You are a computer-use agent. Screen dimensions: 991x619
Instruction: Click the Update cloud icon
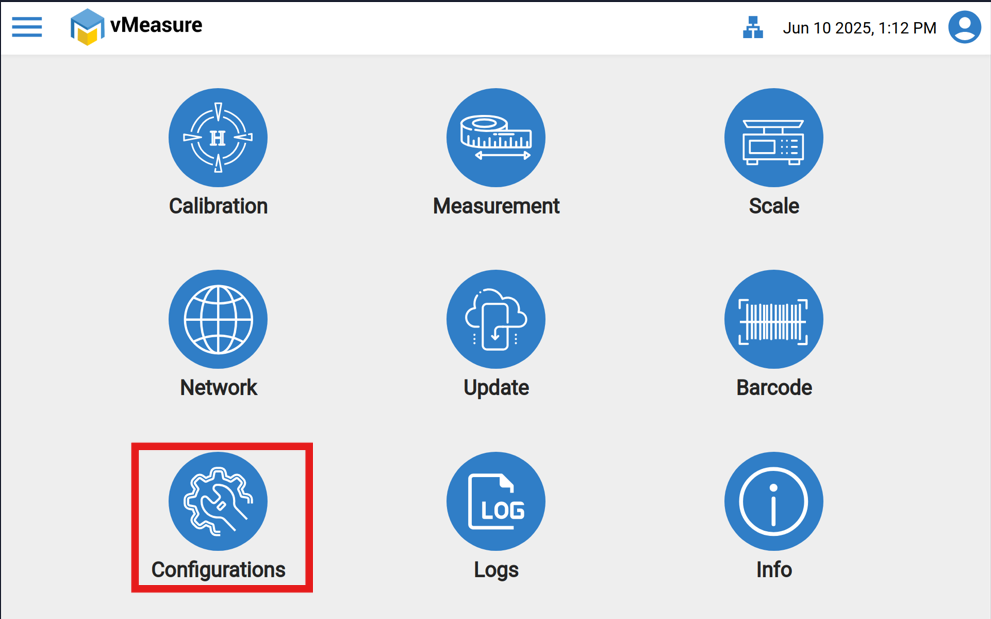coord(496,320)
